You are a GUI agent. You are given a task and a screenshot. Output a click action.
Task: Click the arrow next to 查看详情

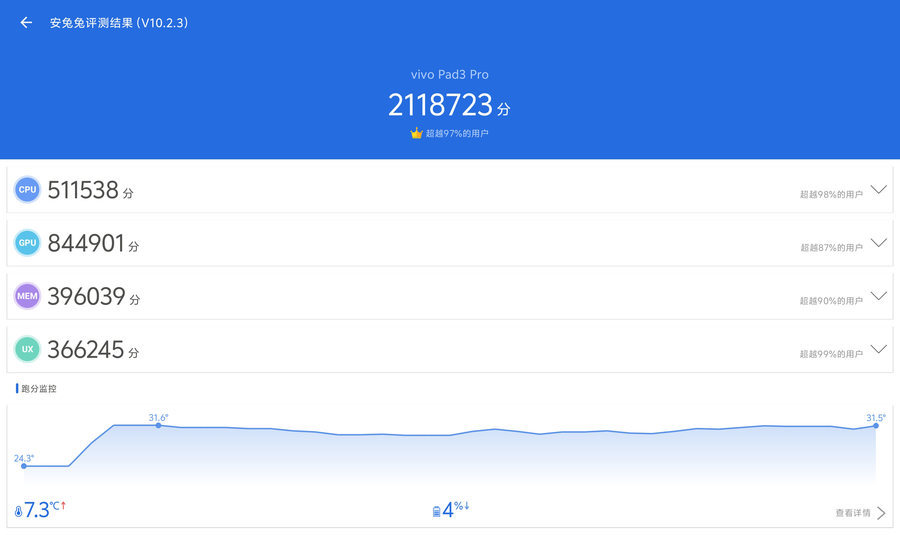(x=881, y=513)
